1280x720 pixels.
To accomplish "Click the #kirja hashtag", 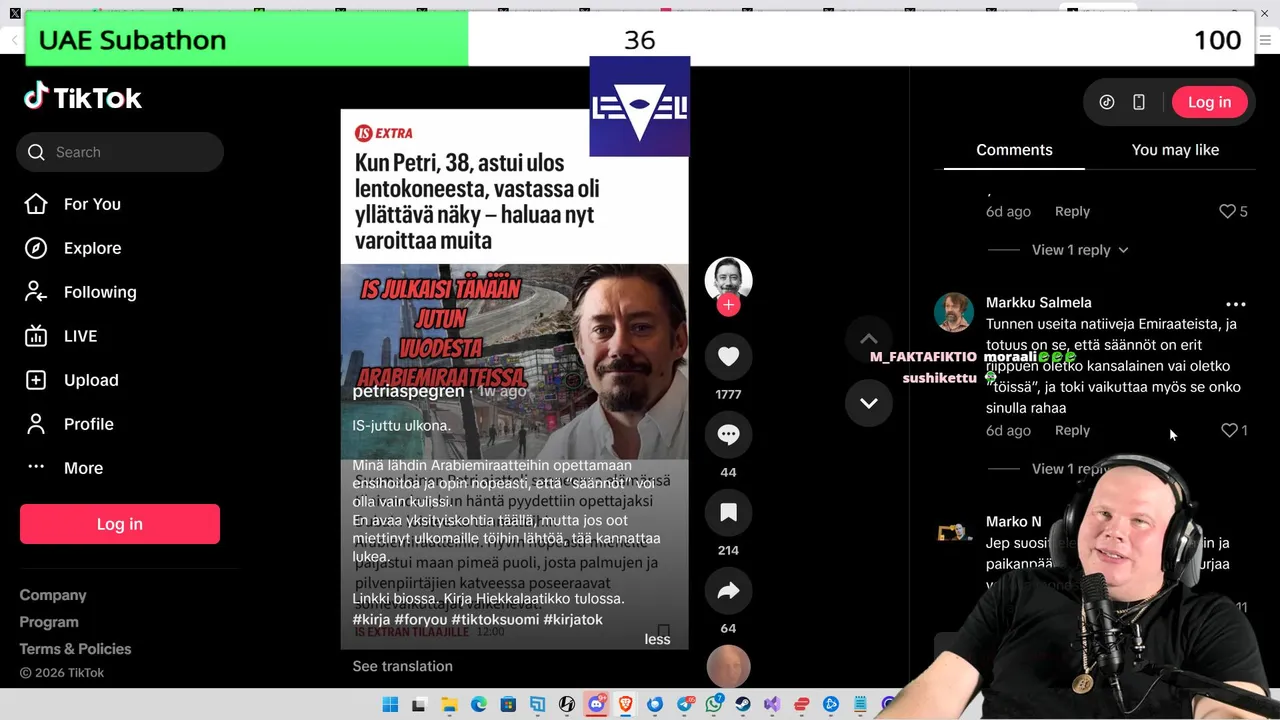I will [x=371, y=620].
